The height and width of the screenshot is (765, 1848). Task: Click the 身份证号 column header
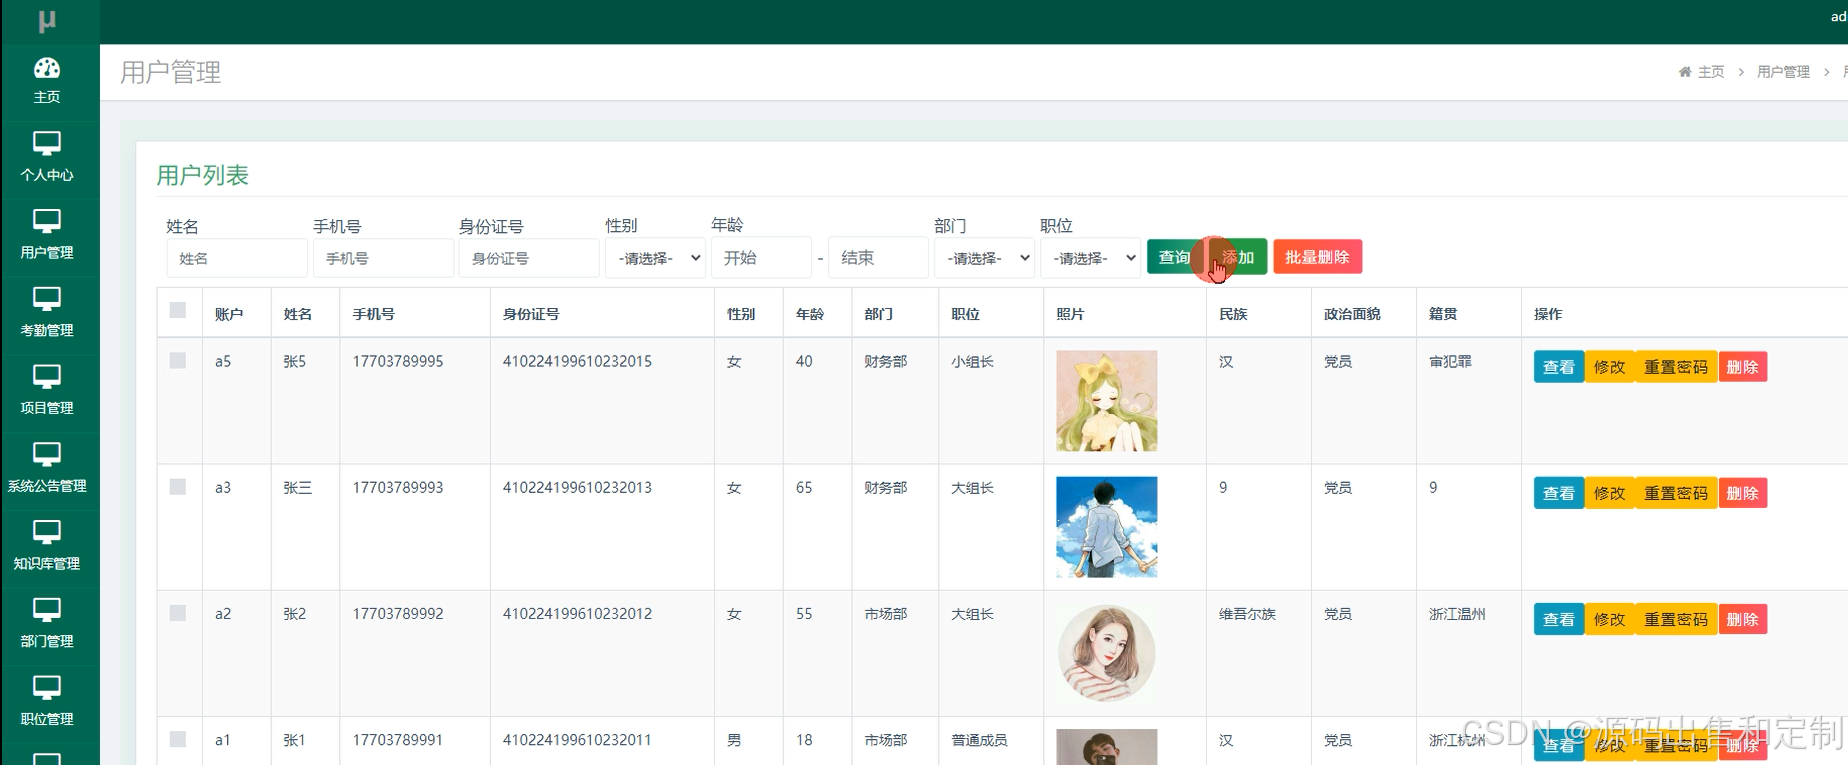tap(531, 314)
